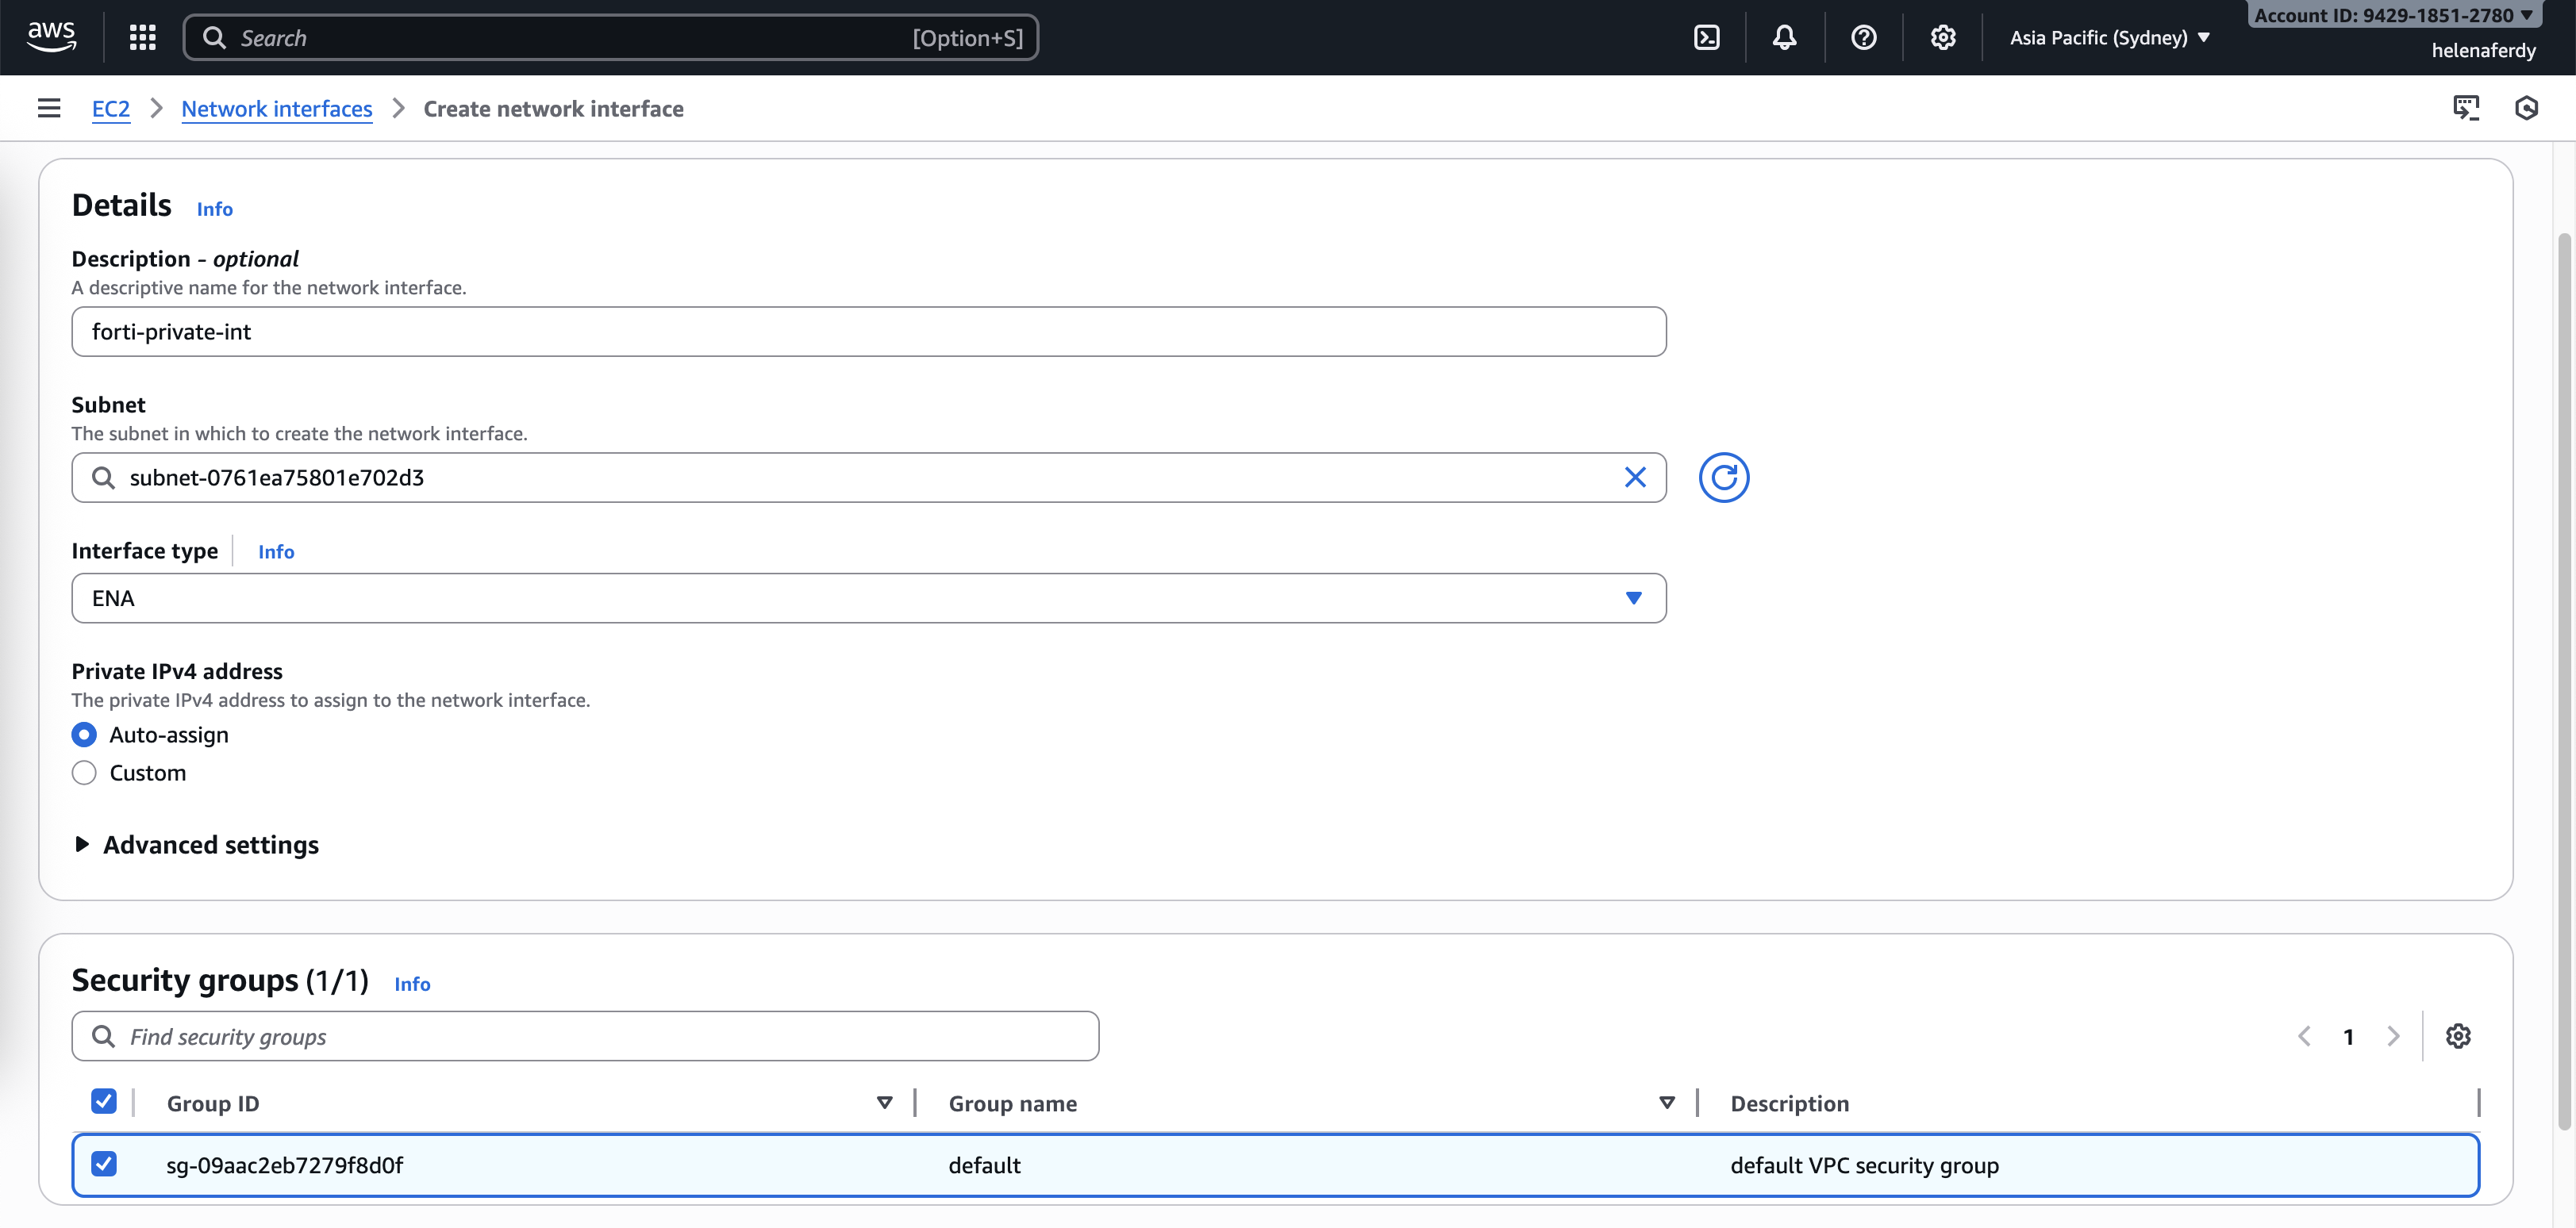Viewport: 2576px width, 1228px height.
Task: Open security groups table preferences gear
Action: tap(2457, 1036)
